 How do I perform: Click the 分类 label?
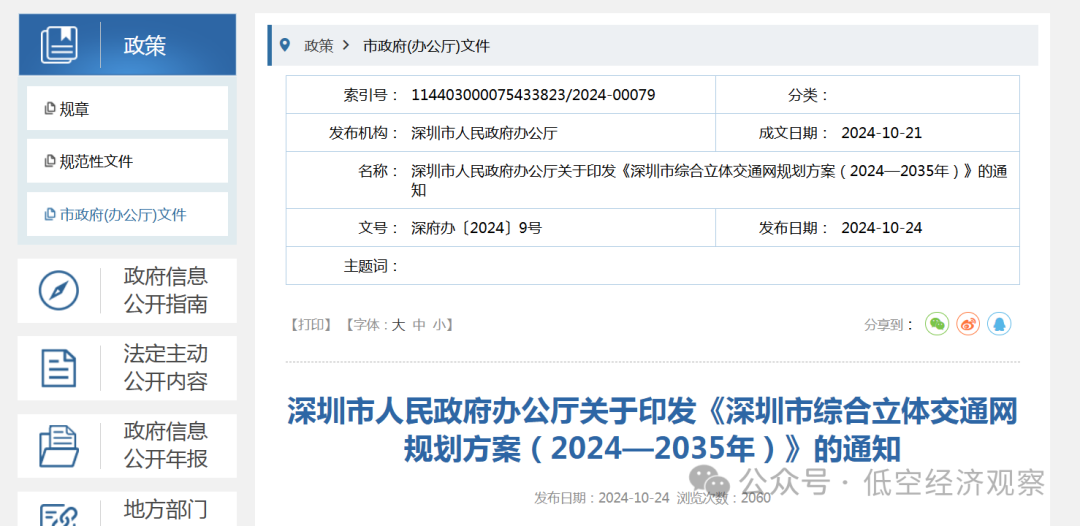pyautogui.click(x=809, y=95)
